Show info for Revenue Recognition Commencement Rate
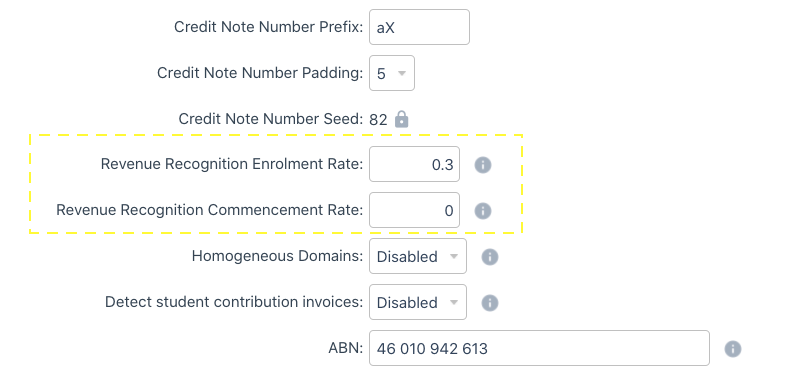 pyautogui.click(x=483, y=211)
